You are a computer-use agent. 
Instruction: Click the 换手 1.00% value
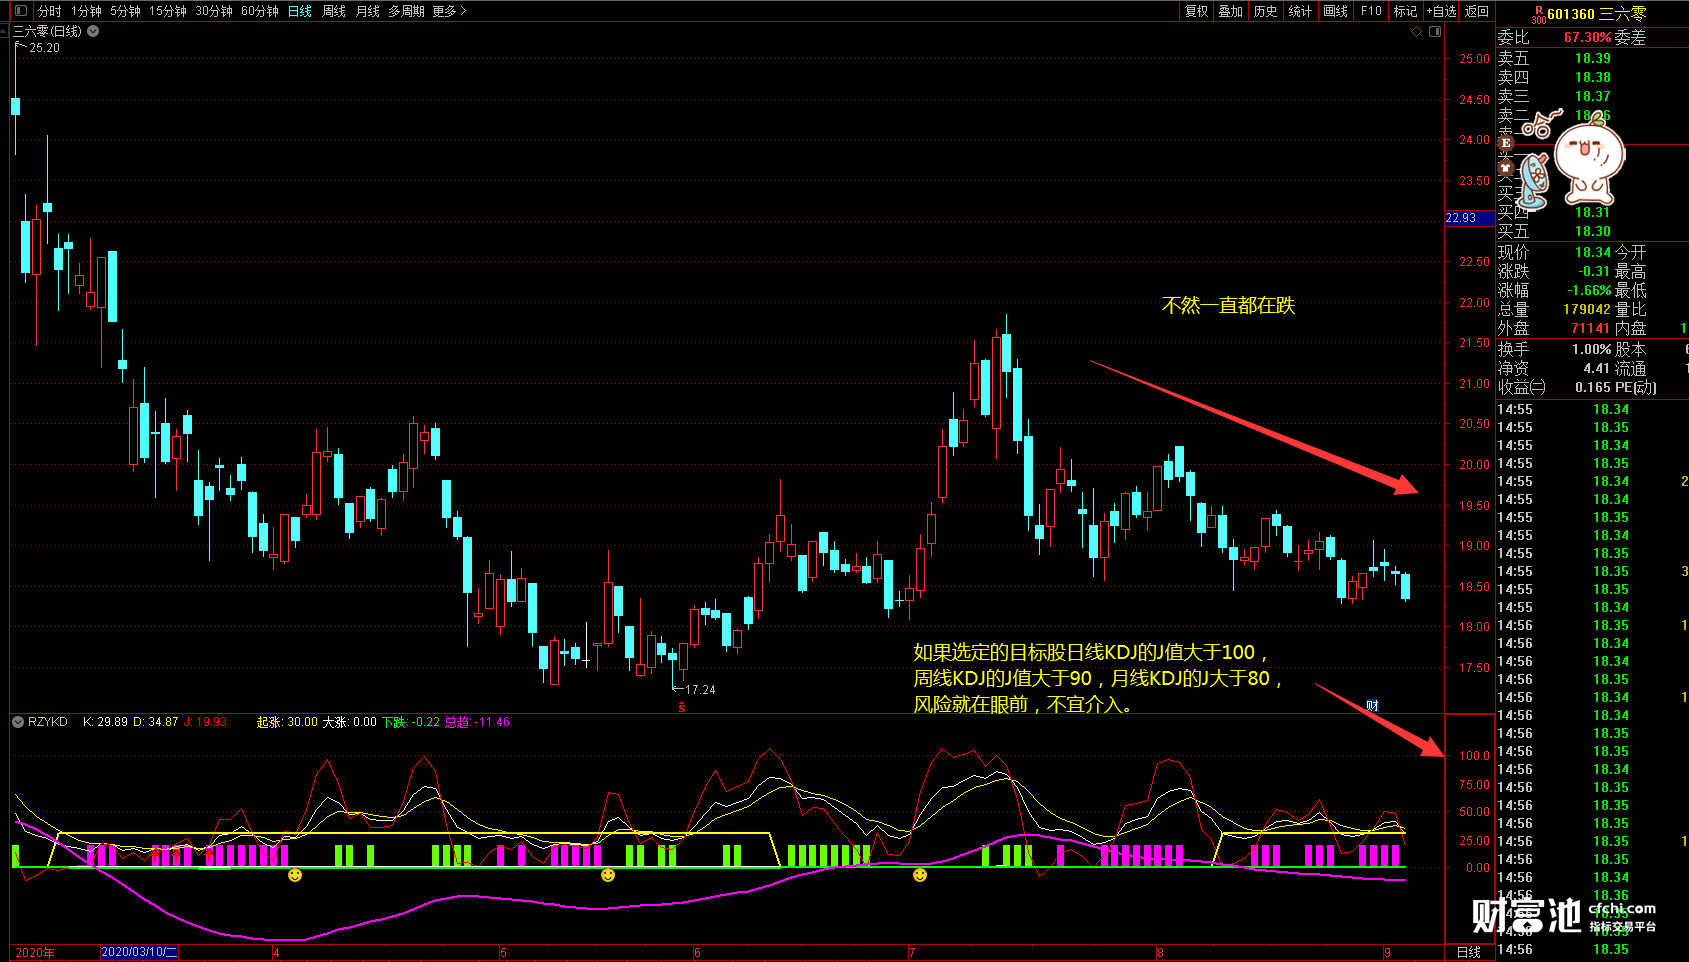point(1592,349)
